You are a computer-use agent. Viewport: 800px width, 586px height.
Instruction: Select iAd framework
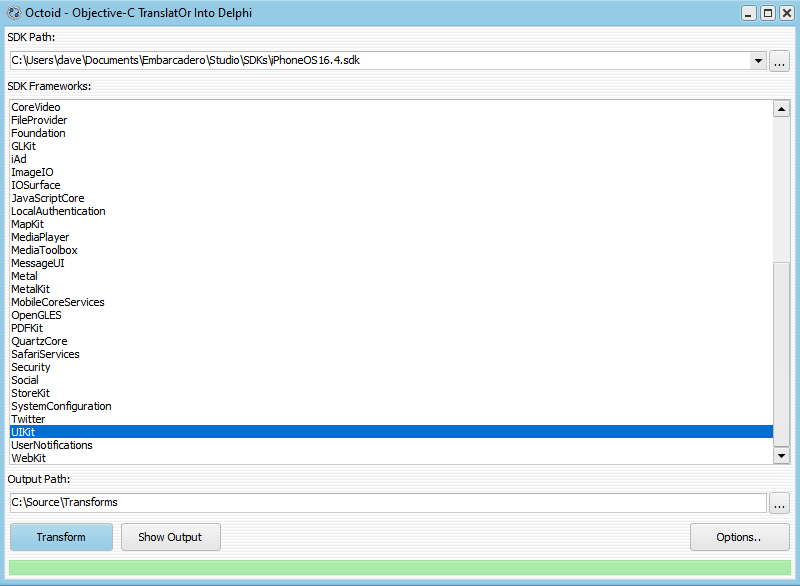391,159
